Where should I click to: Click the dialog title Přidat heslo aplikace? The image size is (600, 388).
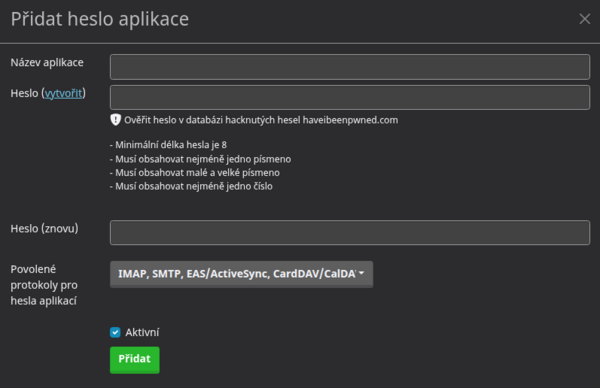[x=100, y=19]
